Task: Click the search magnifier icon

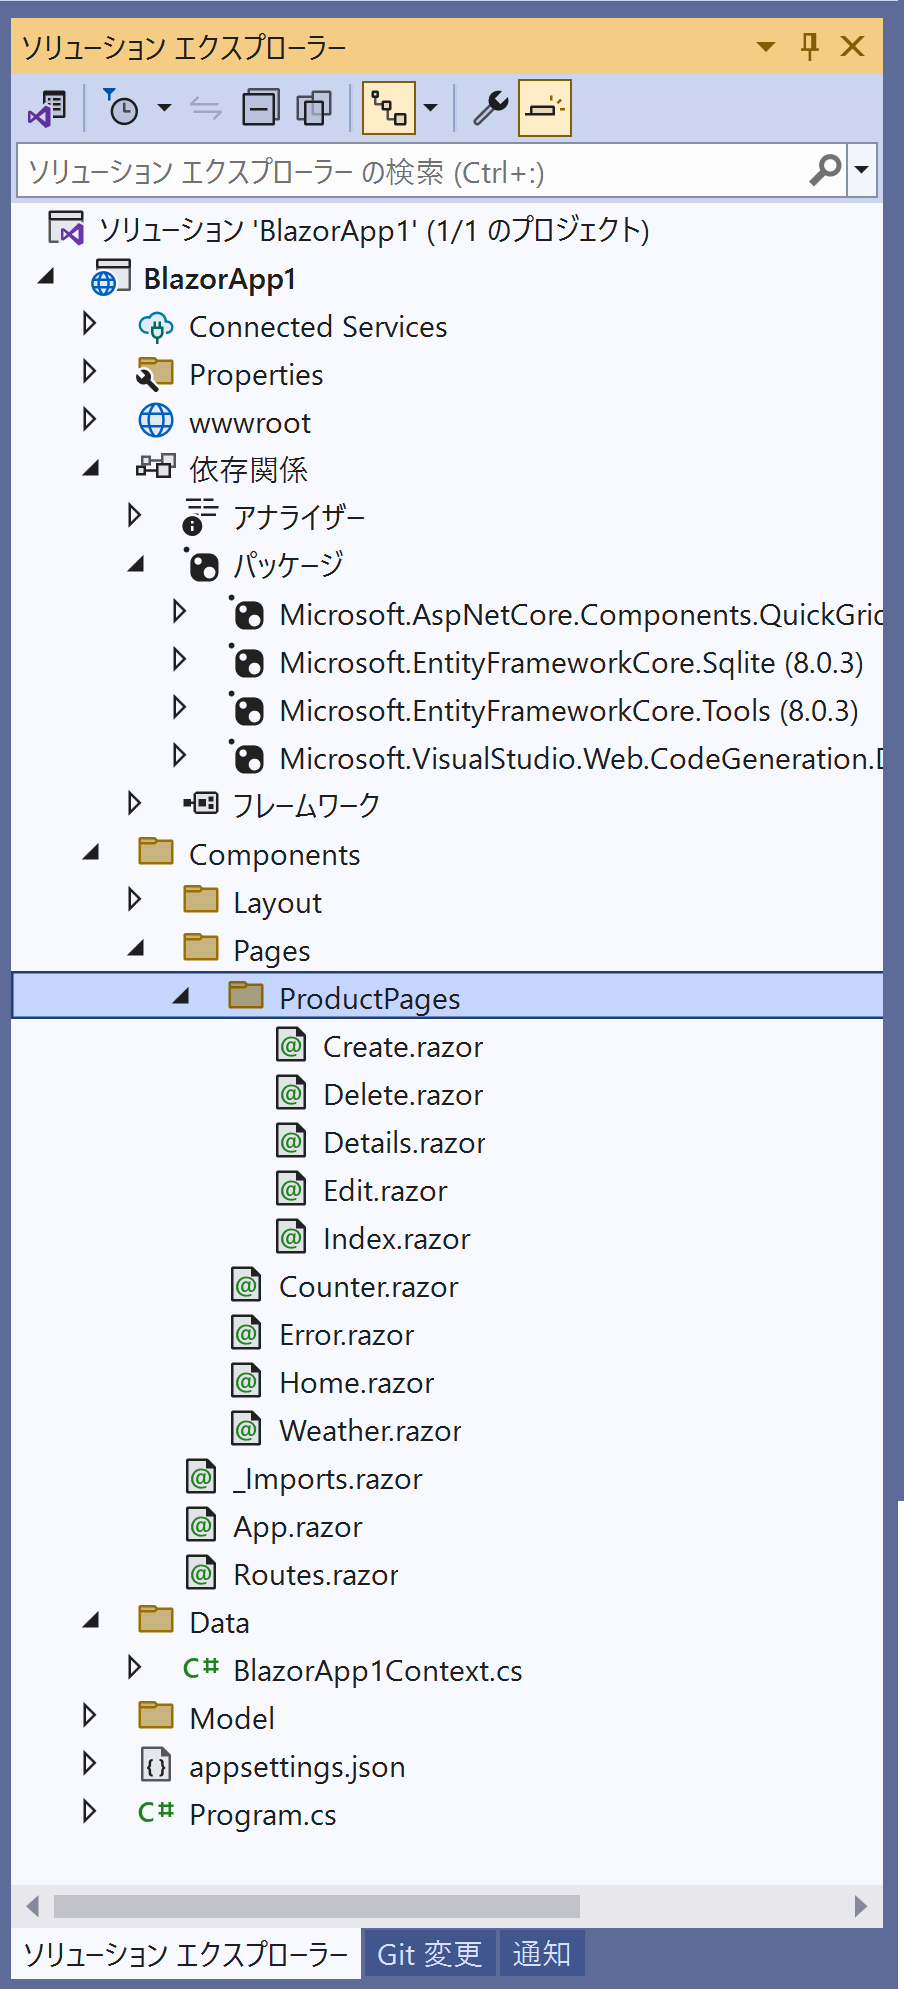Action: 826,171
